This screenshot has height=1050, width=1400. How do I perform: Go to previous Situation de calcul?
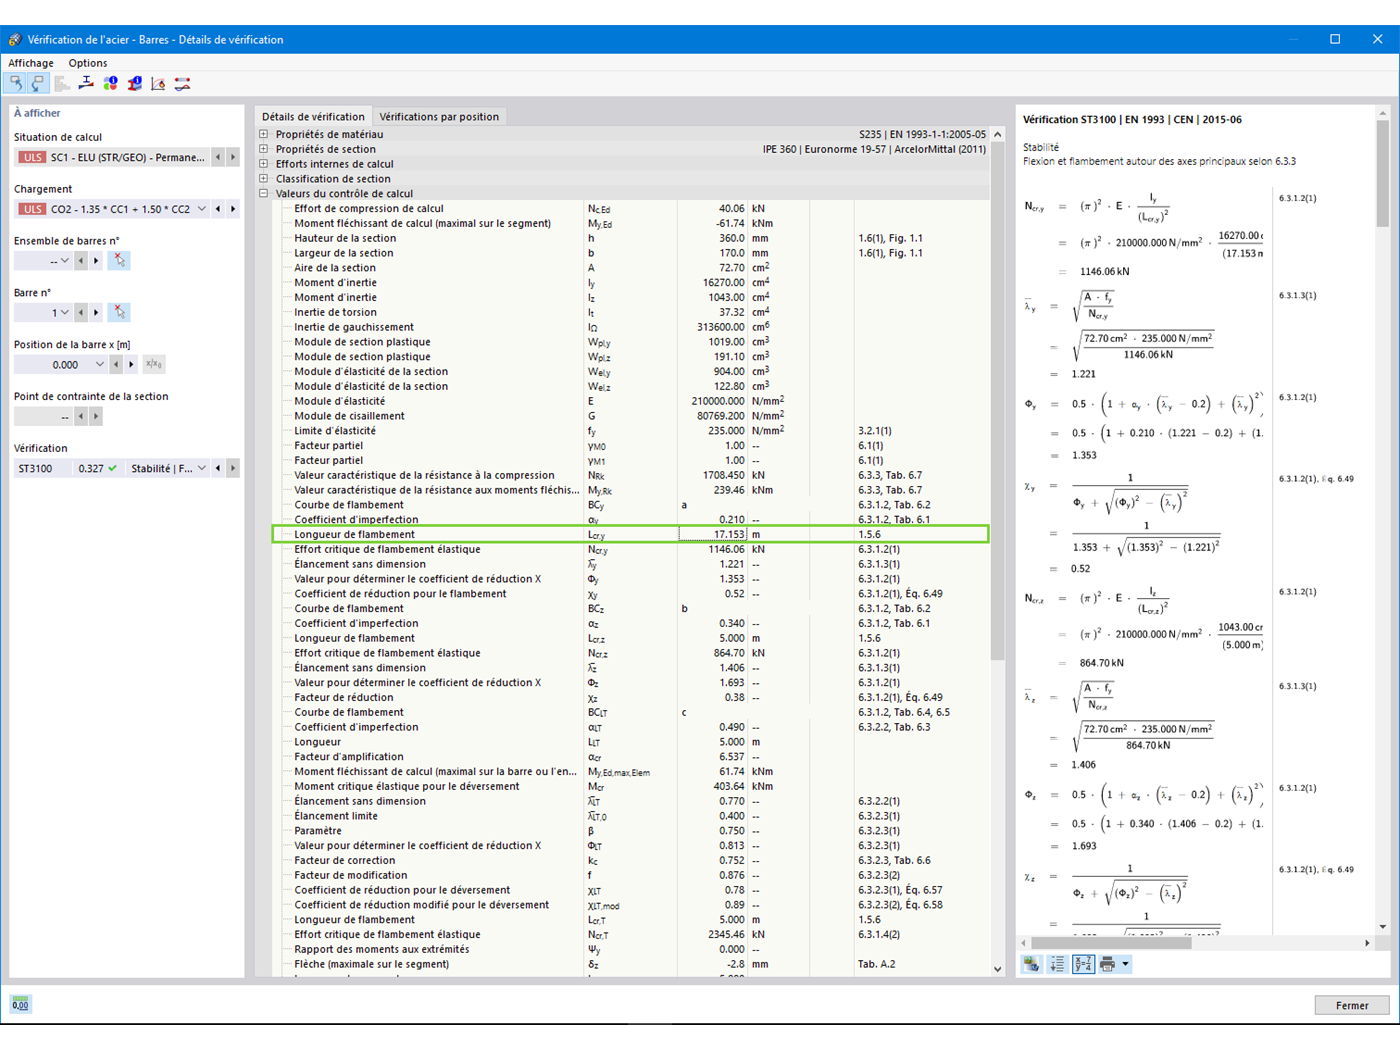(x=218, y=157)
